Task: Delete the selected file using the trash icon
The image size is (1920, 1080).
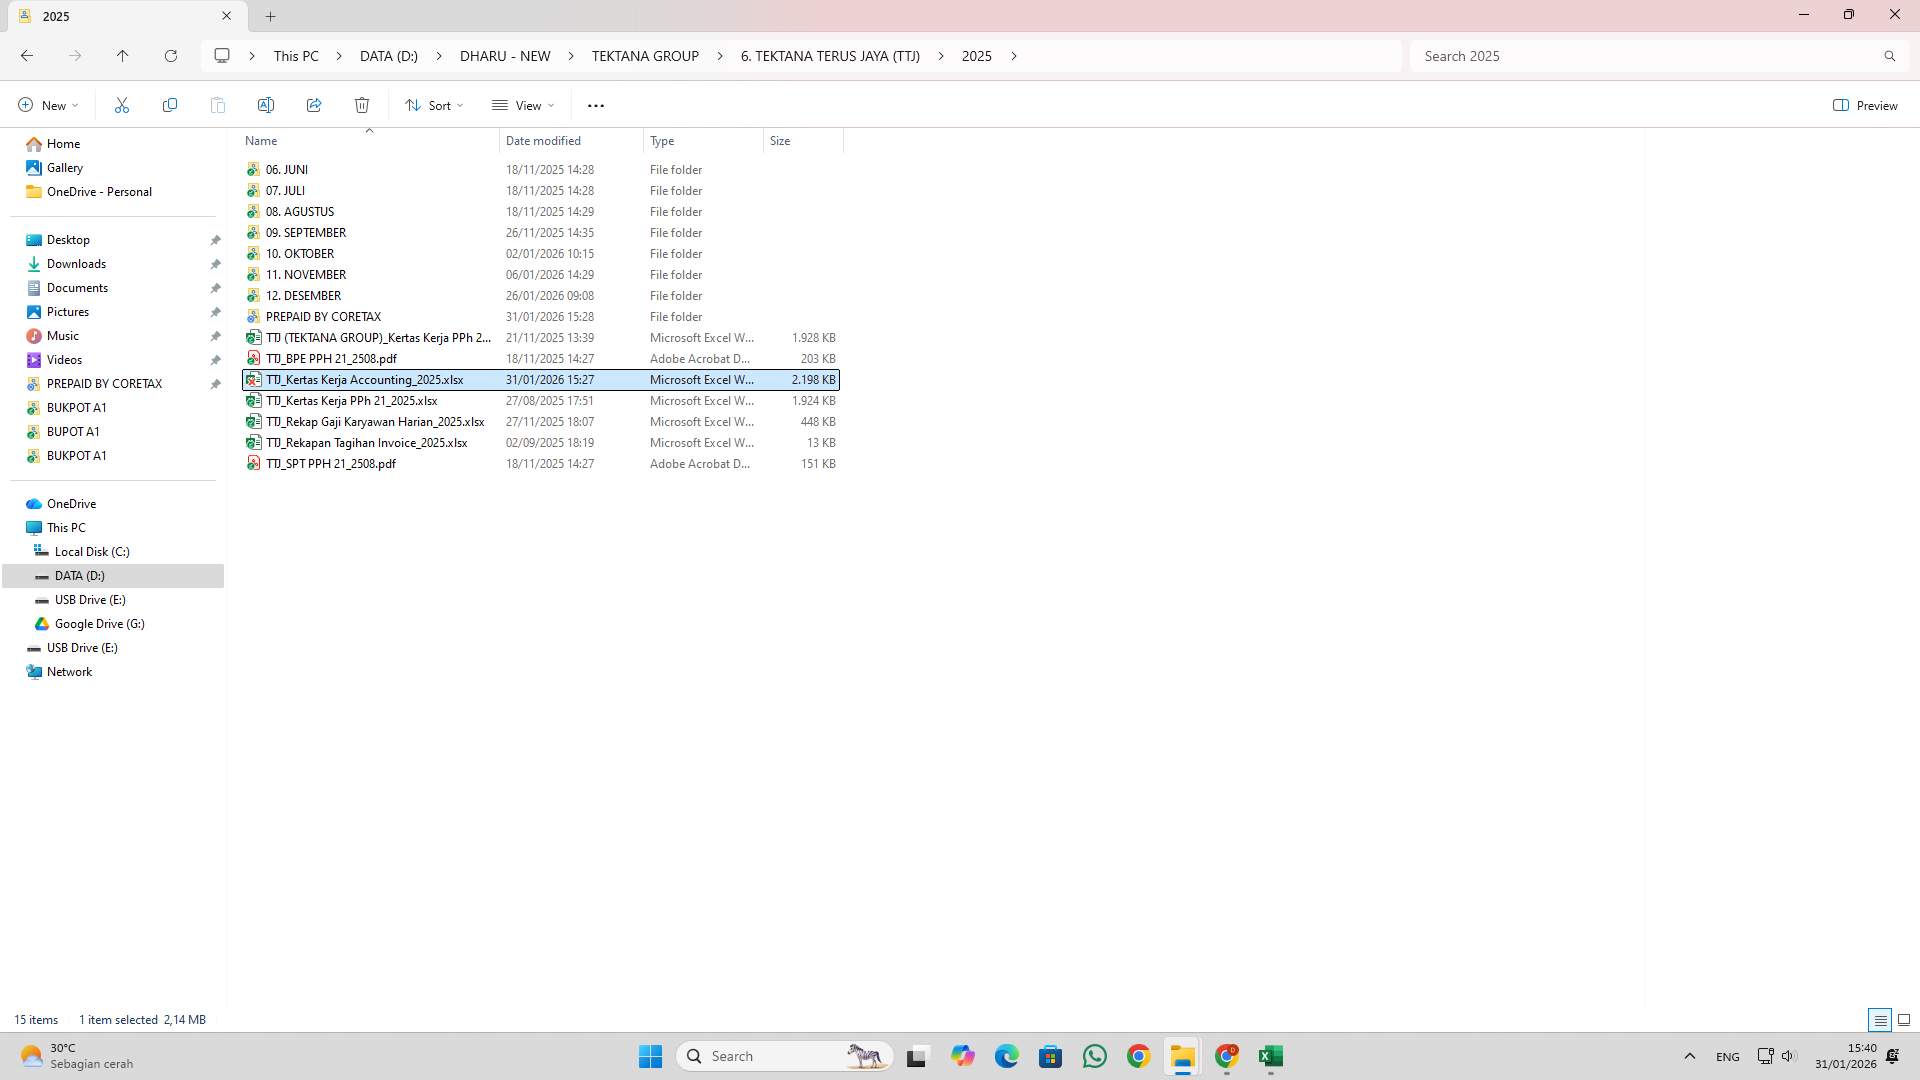Action: pos(362,105)
